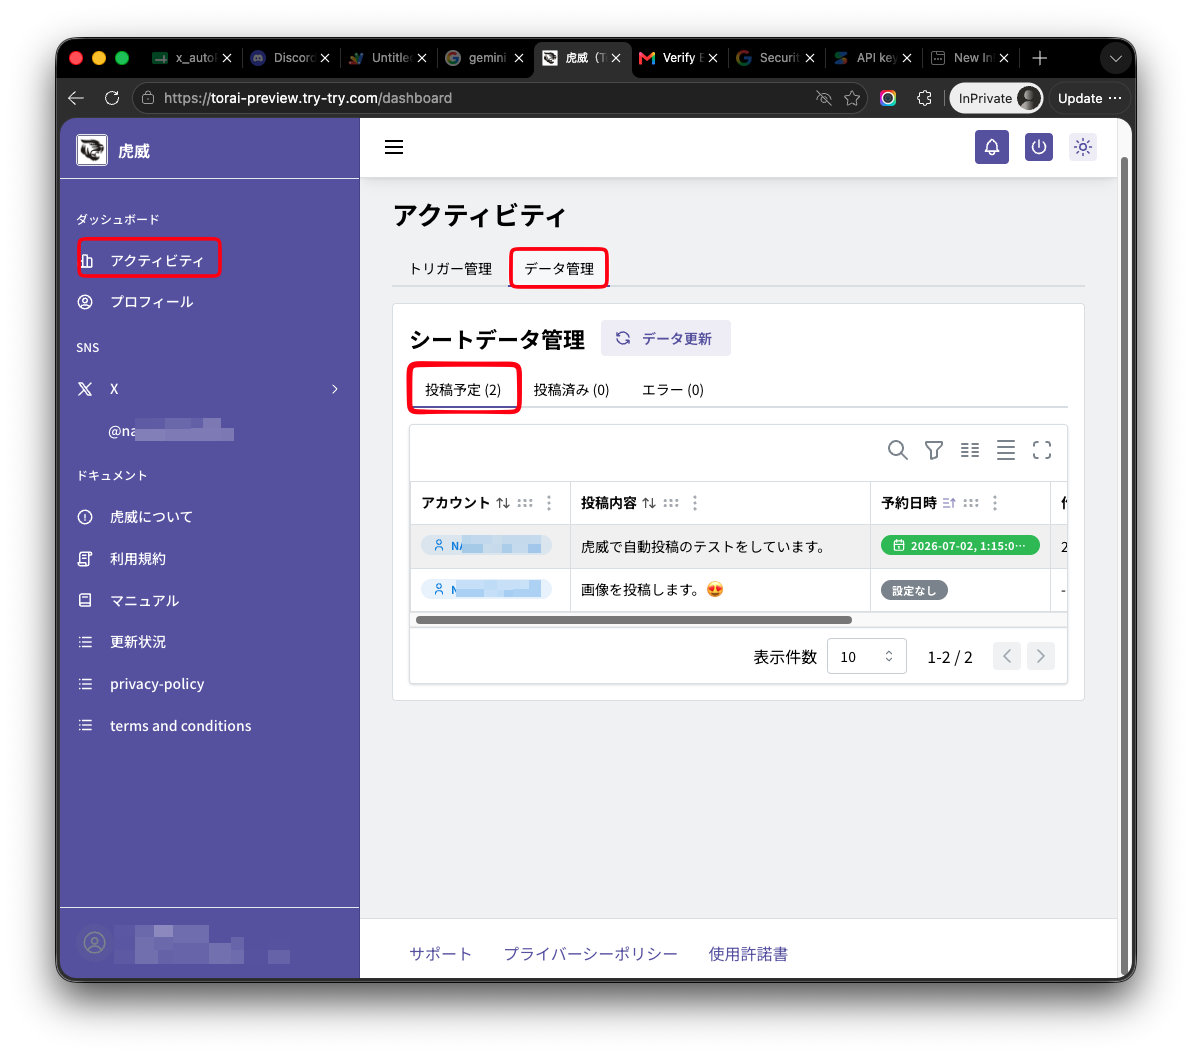Open the 表示件数 rows-per-page dropdown

(x=867, y=656)
